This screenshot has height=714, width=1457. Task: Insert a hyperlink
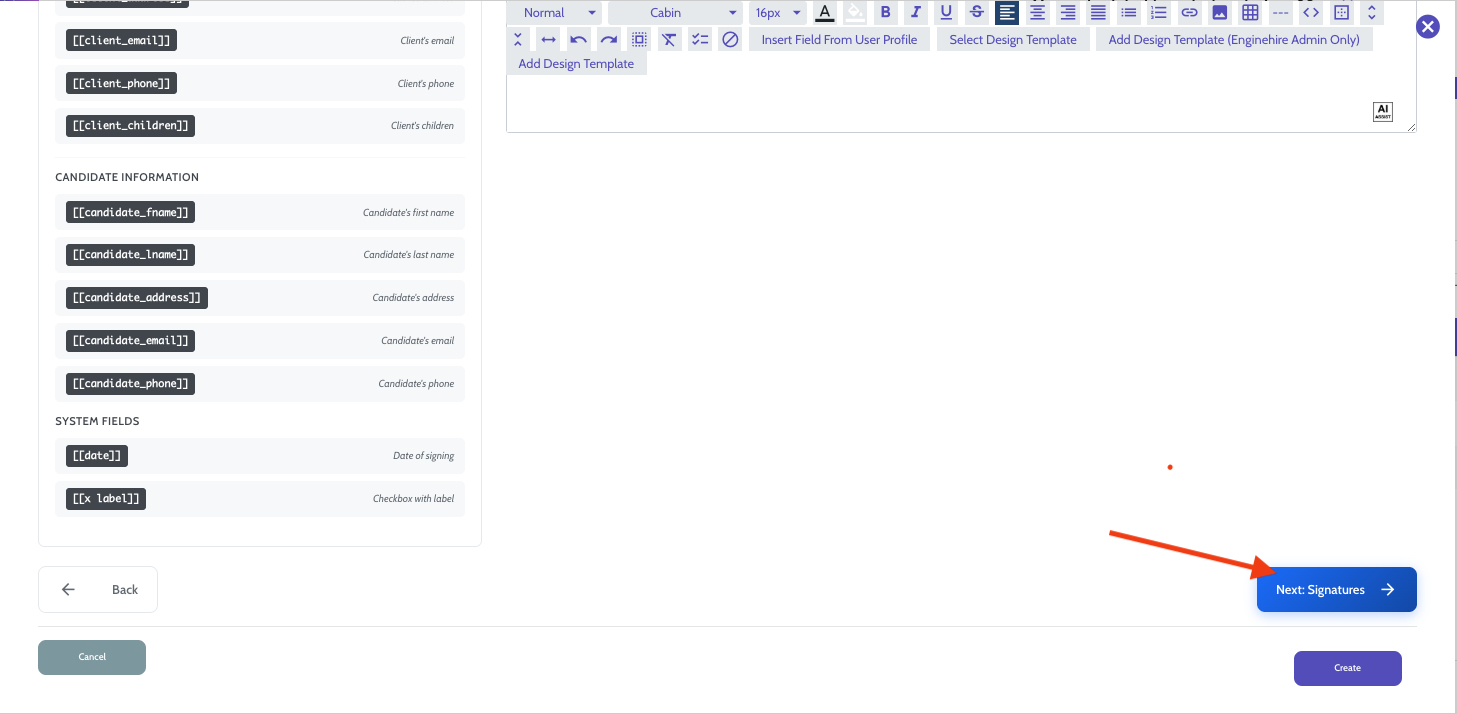(x=1189, y=12)
